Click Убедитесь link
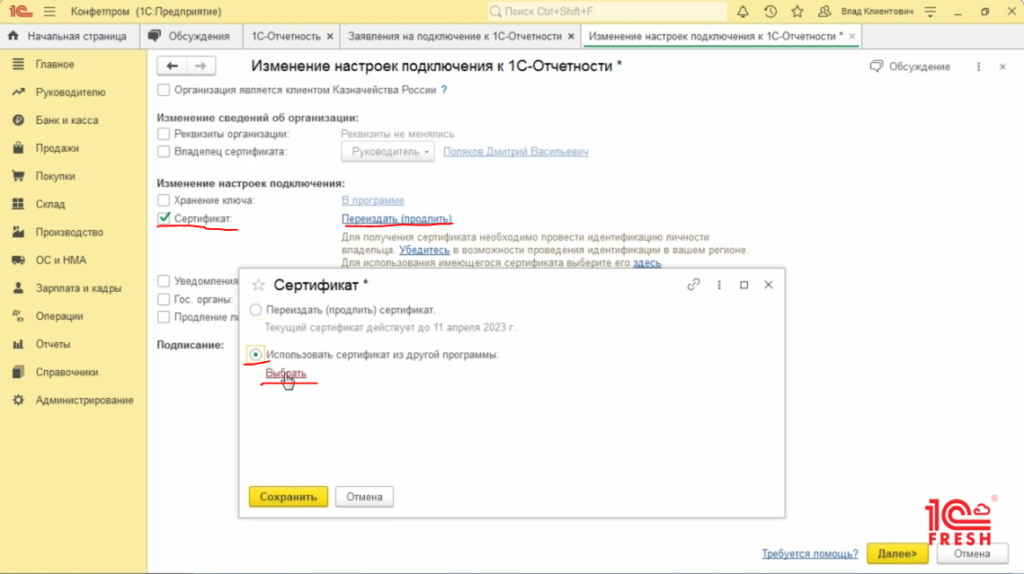This screenshot has width=1024, height=574. click(424, 250)
